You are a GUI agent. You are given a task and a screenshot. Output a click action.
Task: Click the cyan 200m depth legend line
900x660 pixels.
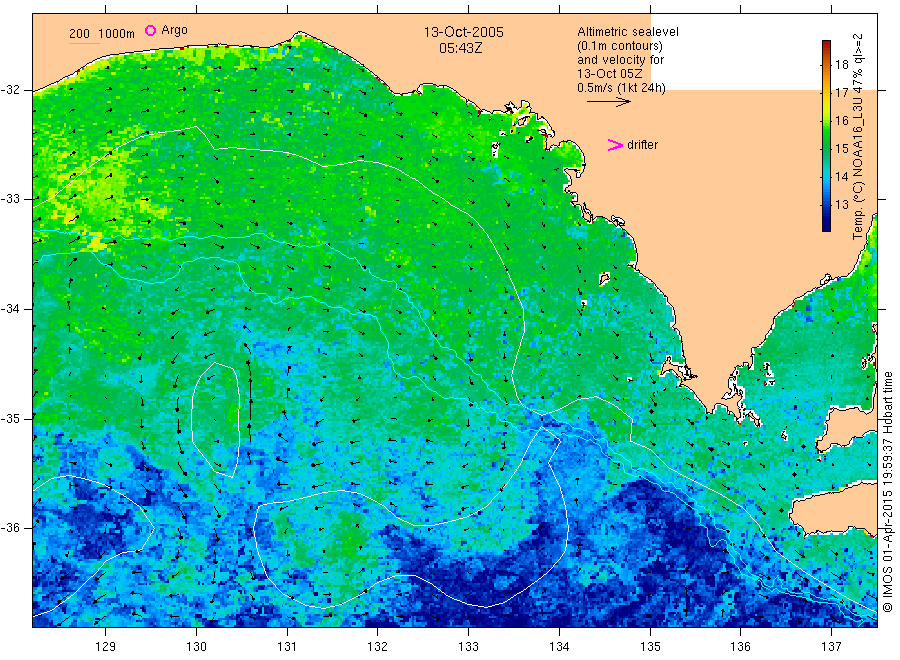click(x=84, y=43)
